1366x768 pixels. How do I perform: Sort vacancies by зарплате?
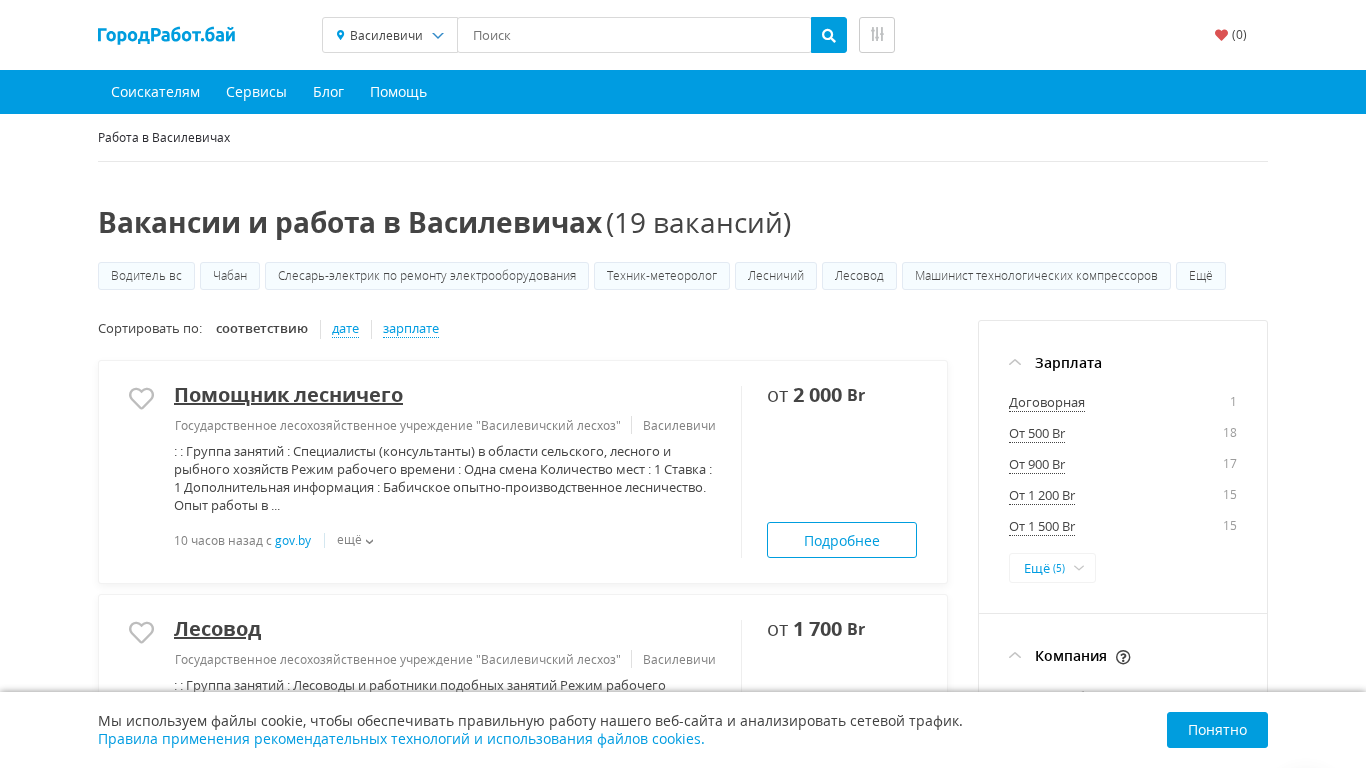pos(410,329)
